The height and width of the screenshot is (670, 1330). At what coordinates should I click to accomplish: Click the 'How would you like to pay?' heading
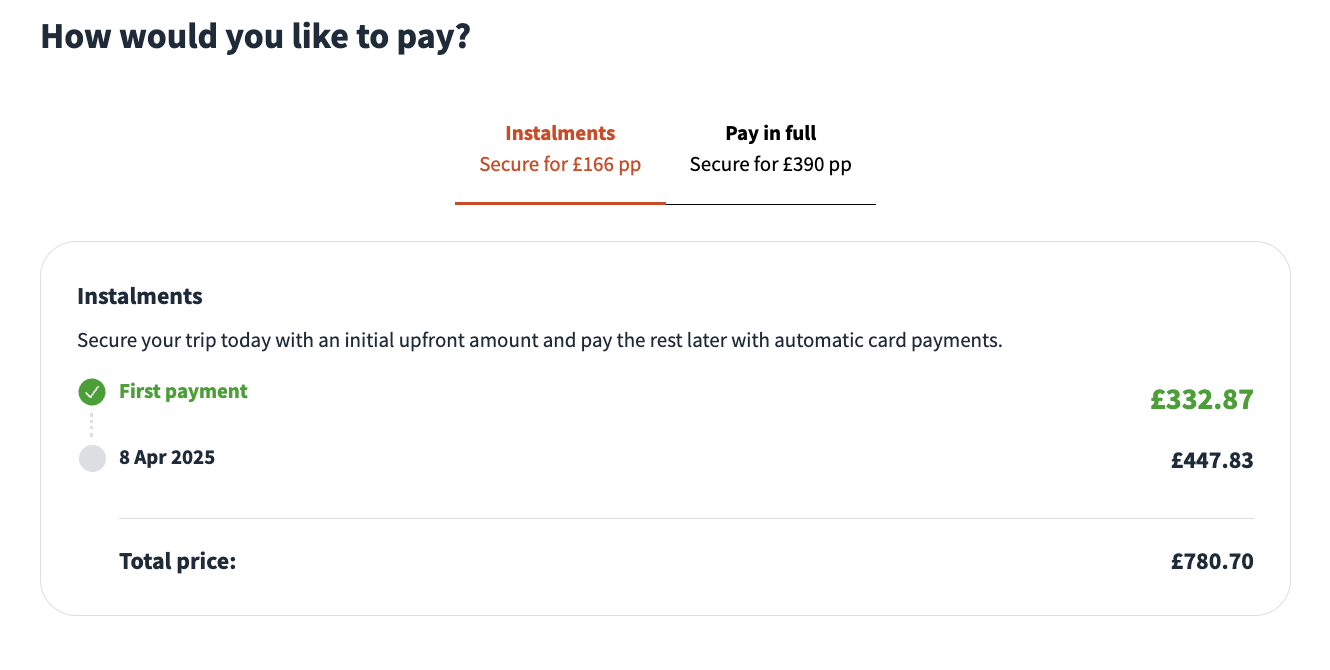coord(255,37)
